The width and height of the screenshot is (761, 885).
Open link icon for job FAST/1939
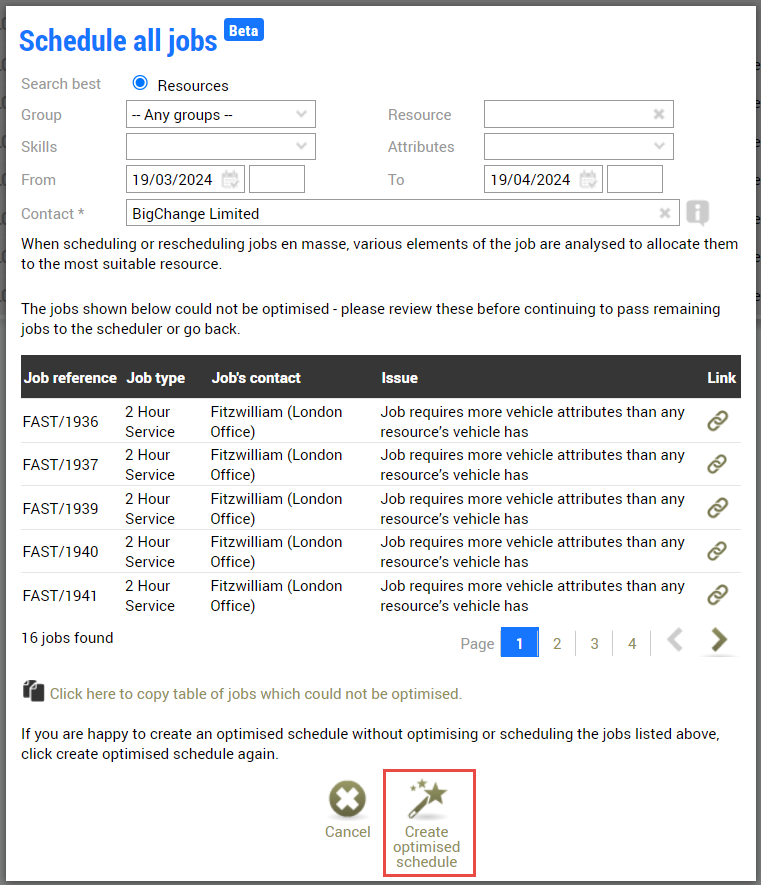(717, 508)
